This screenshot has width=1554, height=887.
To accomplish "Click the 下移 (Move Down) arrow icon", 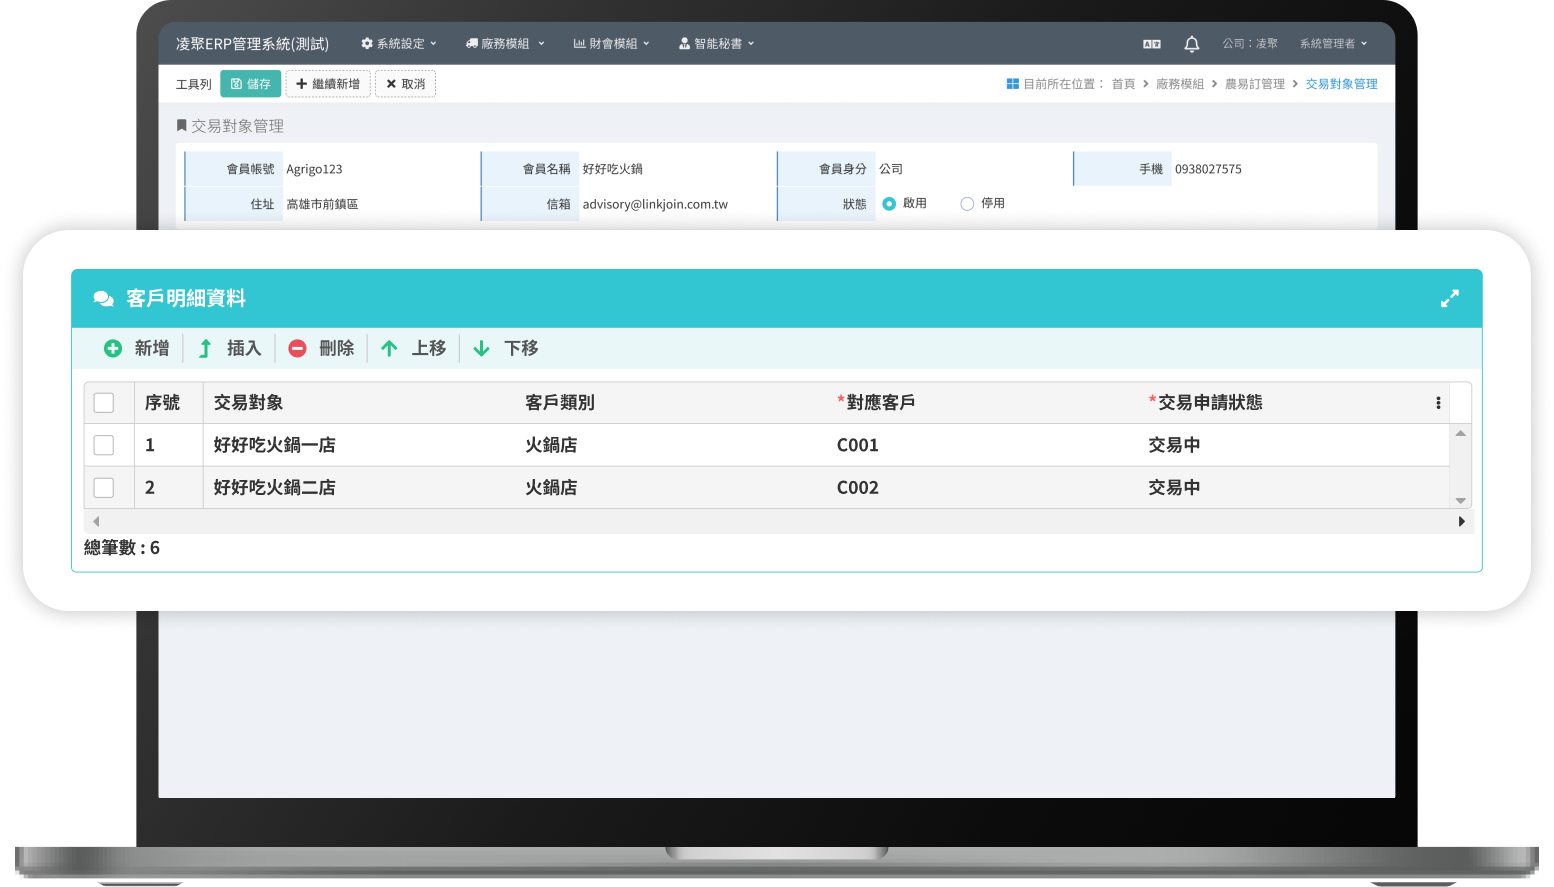I will coord(479,348).
